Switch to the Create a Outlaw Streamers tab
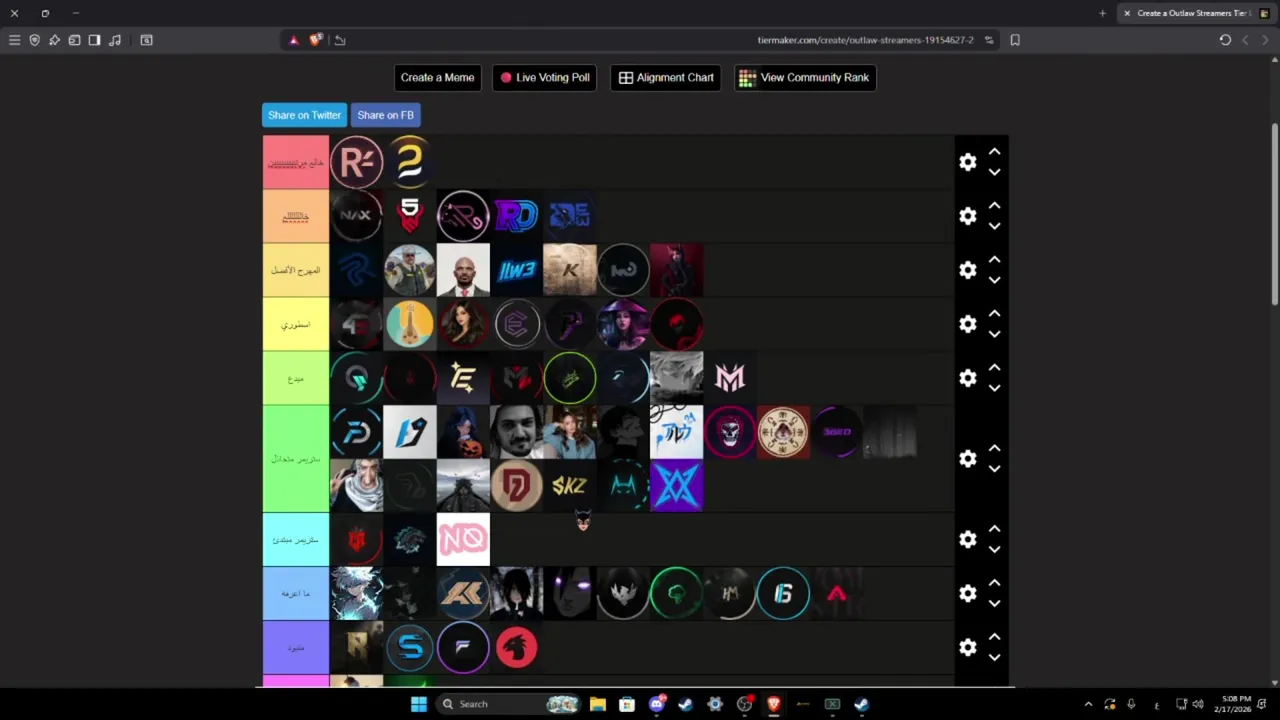Screen dimensions: 1280x720 (x=1194, y=13)
